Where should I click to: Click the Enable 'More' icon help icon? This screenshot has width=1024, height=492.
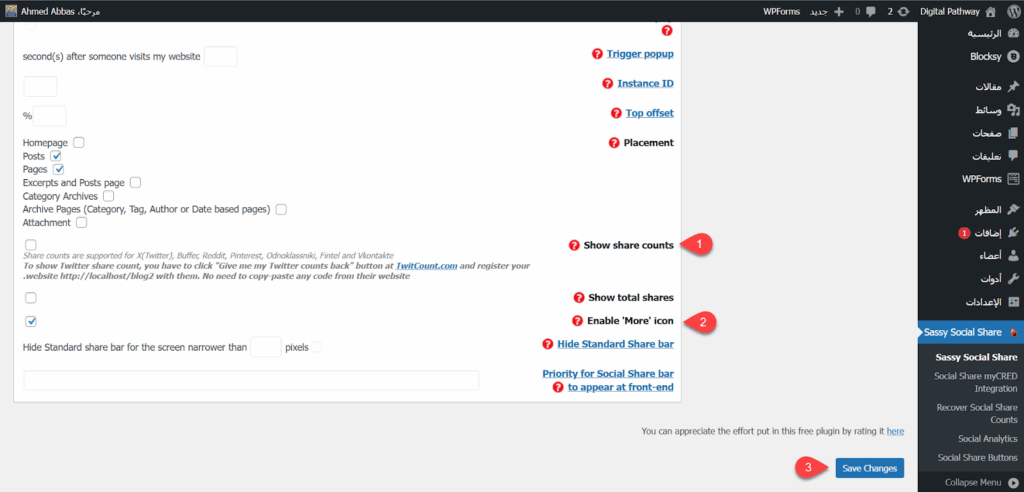[x=577, y=321]
